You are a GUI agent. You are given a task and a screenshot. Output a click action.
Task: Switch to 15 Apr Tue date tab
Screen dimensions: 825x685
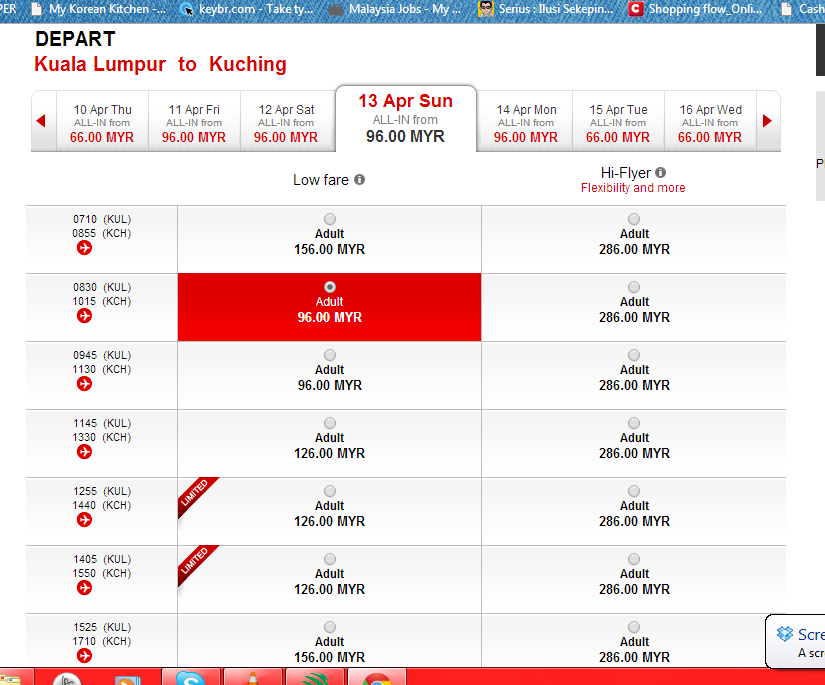pos(618,123)
